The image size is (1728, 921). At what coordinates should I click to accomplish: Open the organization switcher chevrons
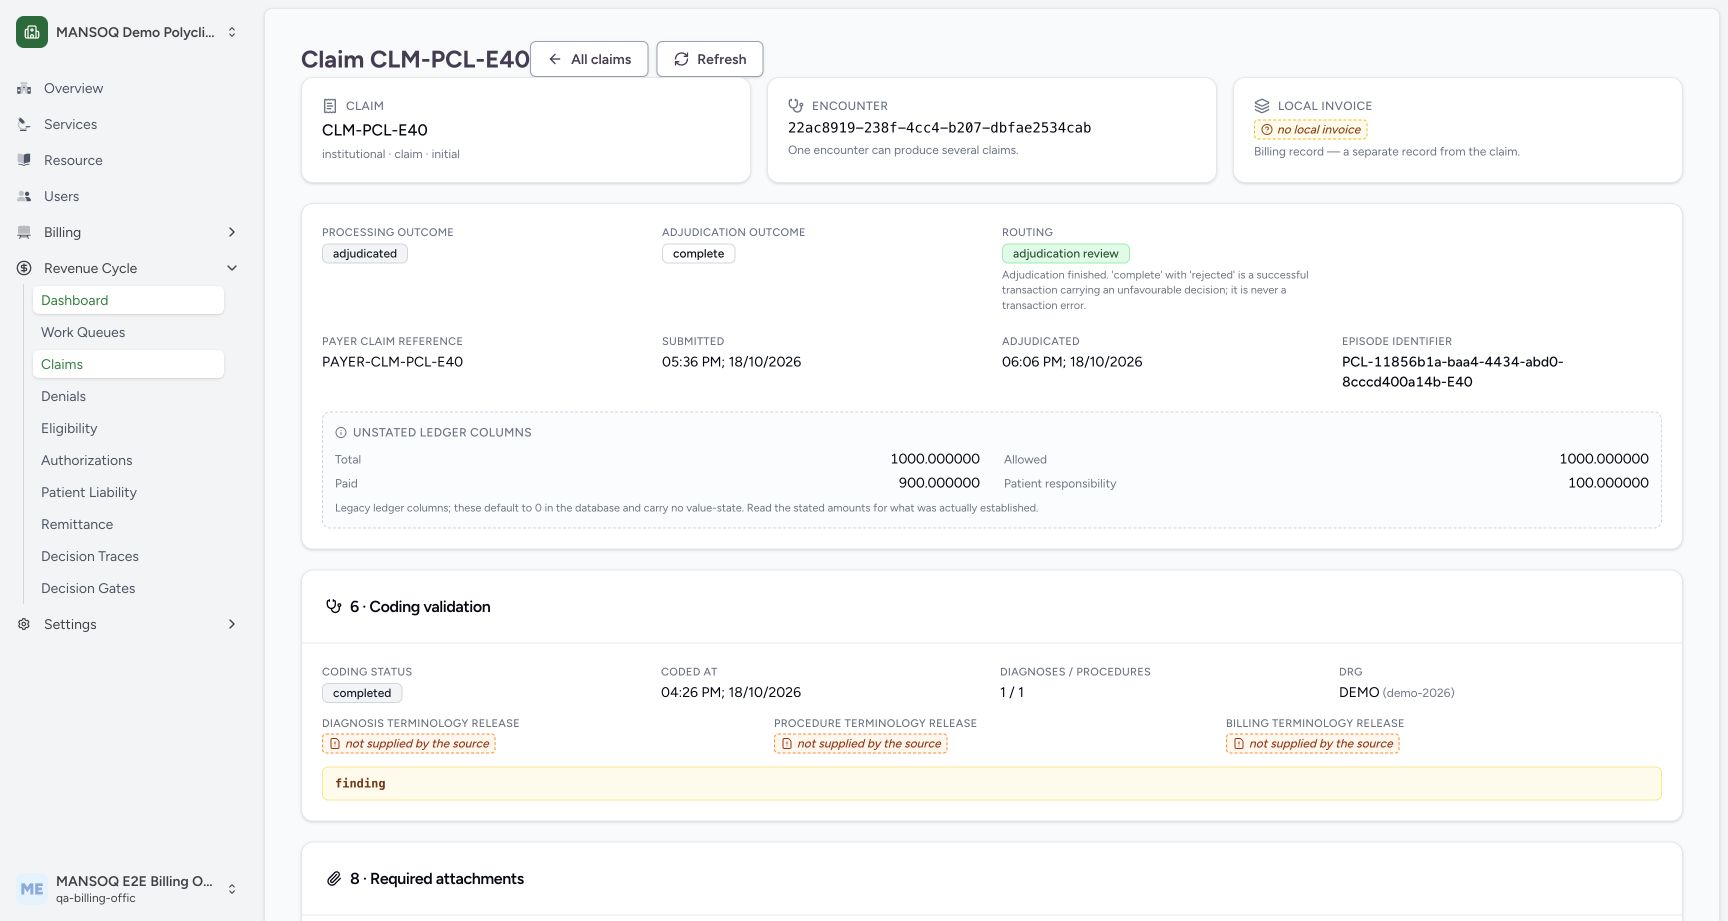click(232, 32)
